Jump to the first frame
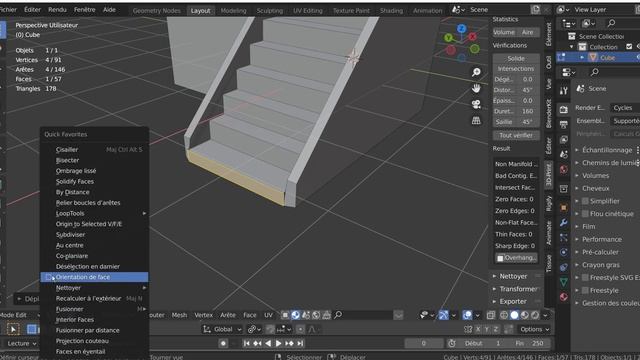The image size is (640, 360). coord(246,344)
